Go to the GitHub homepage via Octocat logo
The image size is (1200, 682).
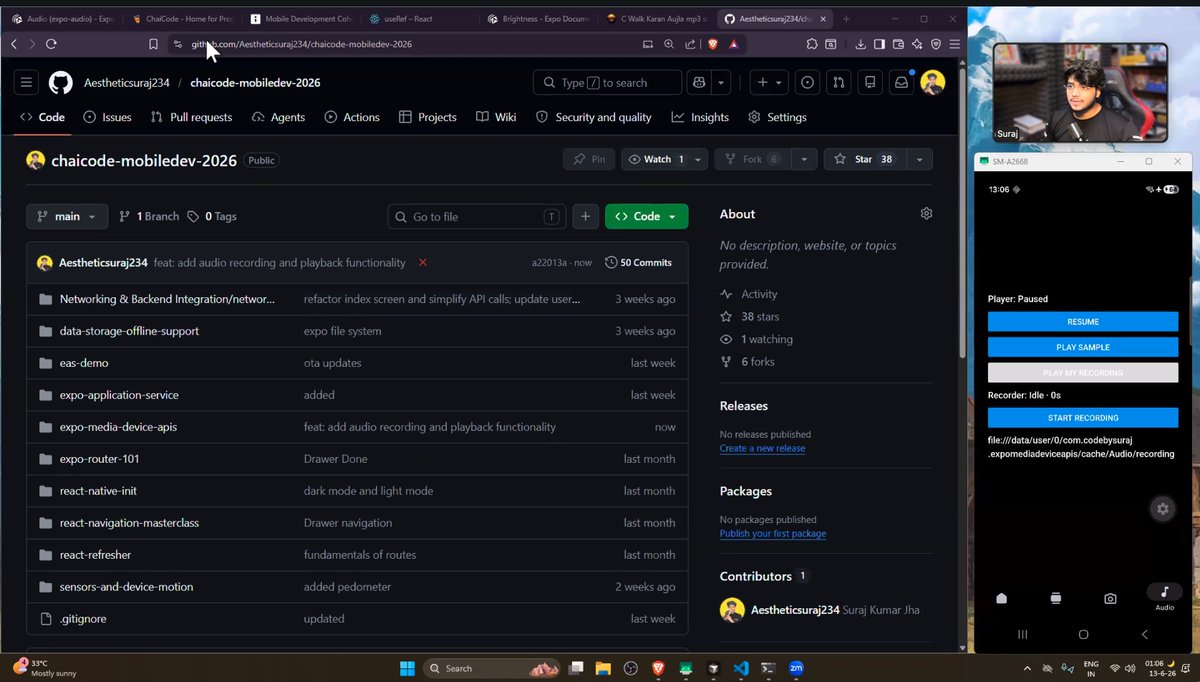60,83
